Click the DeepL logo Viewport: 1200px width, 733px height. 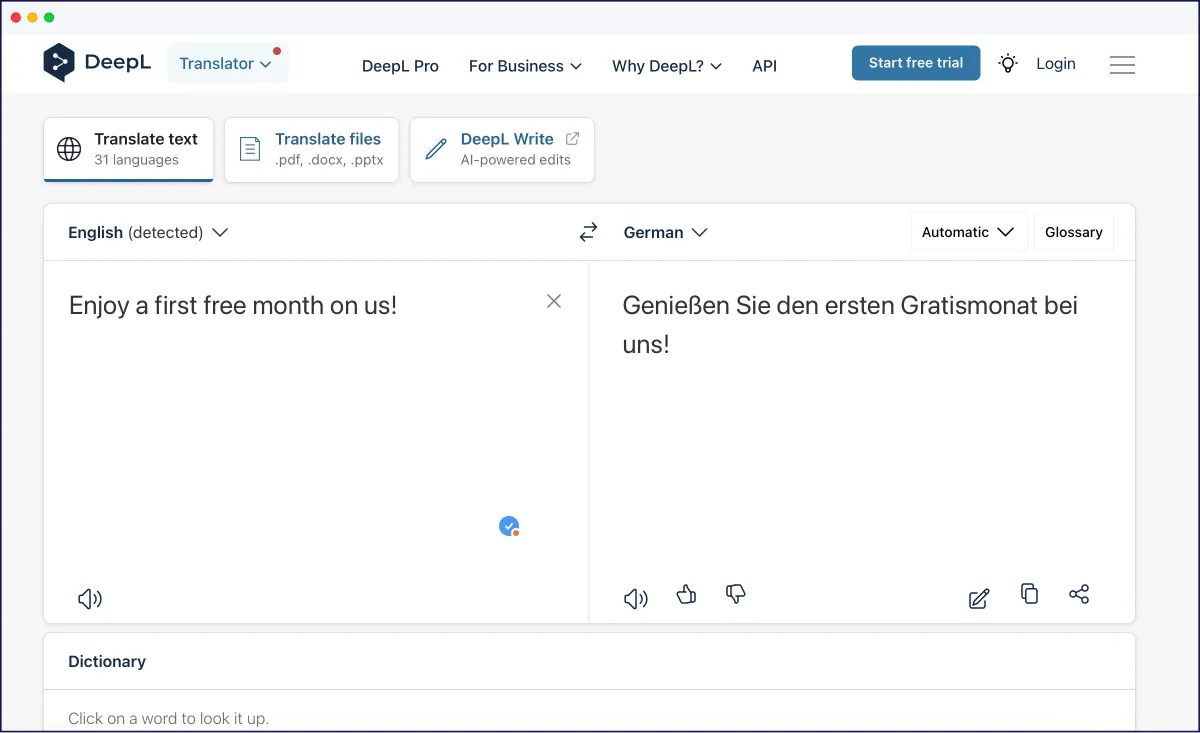97,62
